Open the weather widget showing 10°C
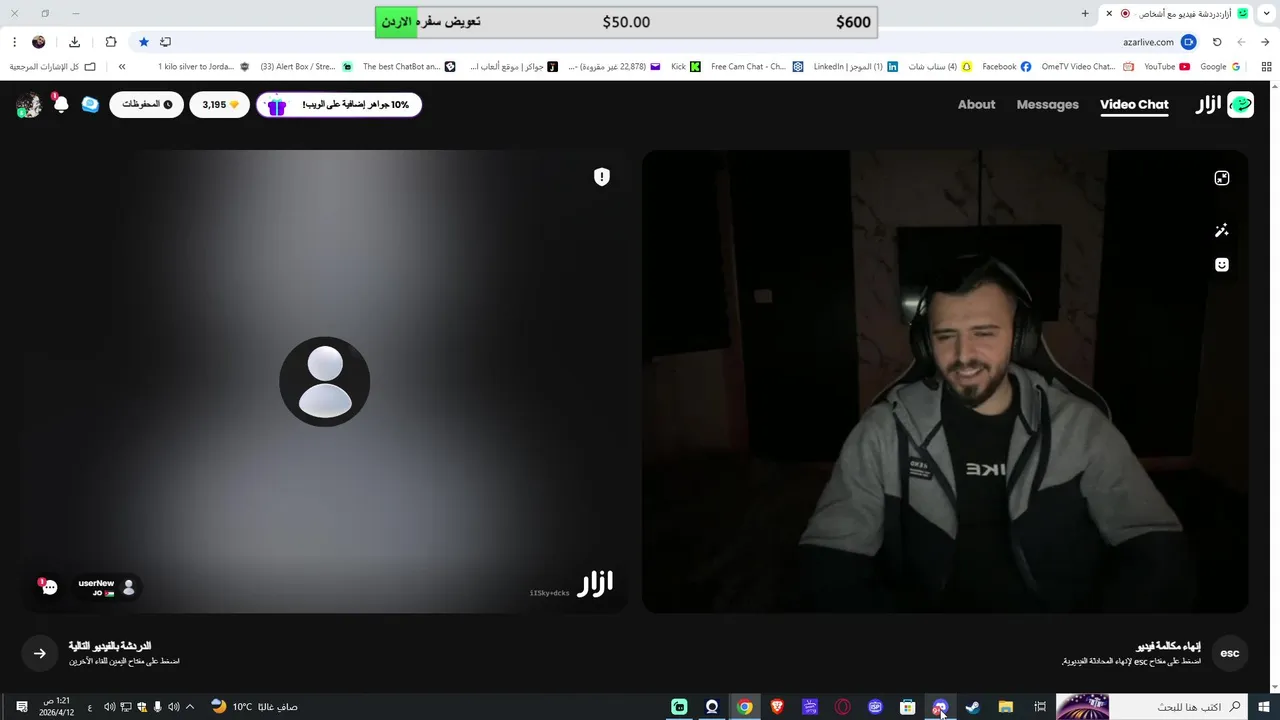The height and width of the screenshot is (720, 1280). 254,707
